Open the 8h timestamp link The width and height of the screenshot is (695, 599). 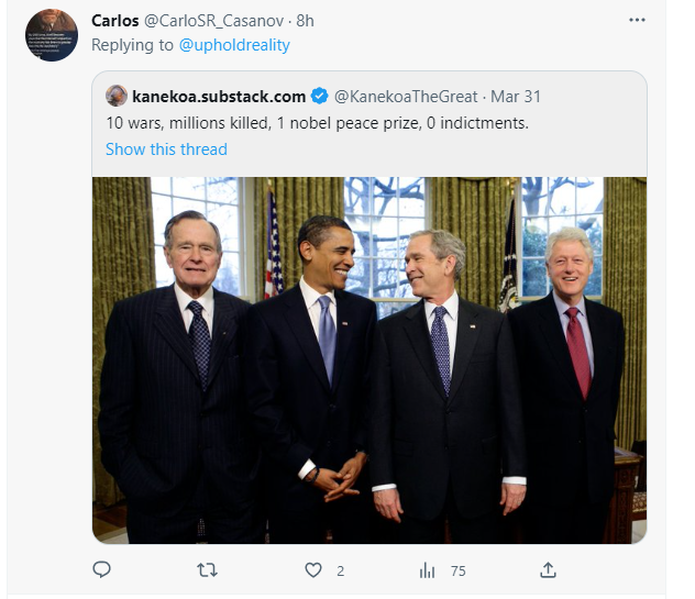[306, 20]
